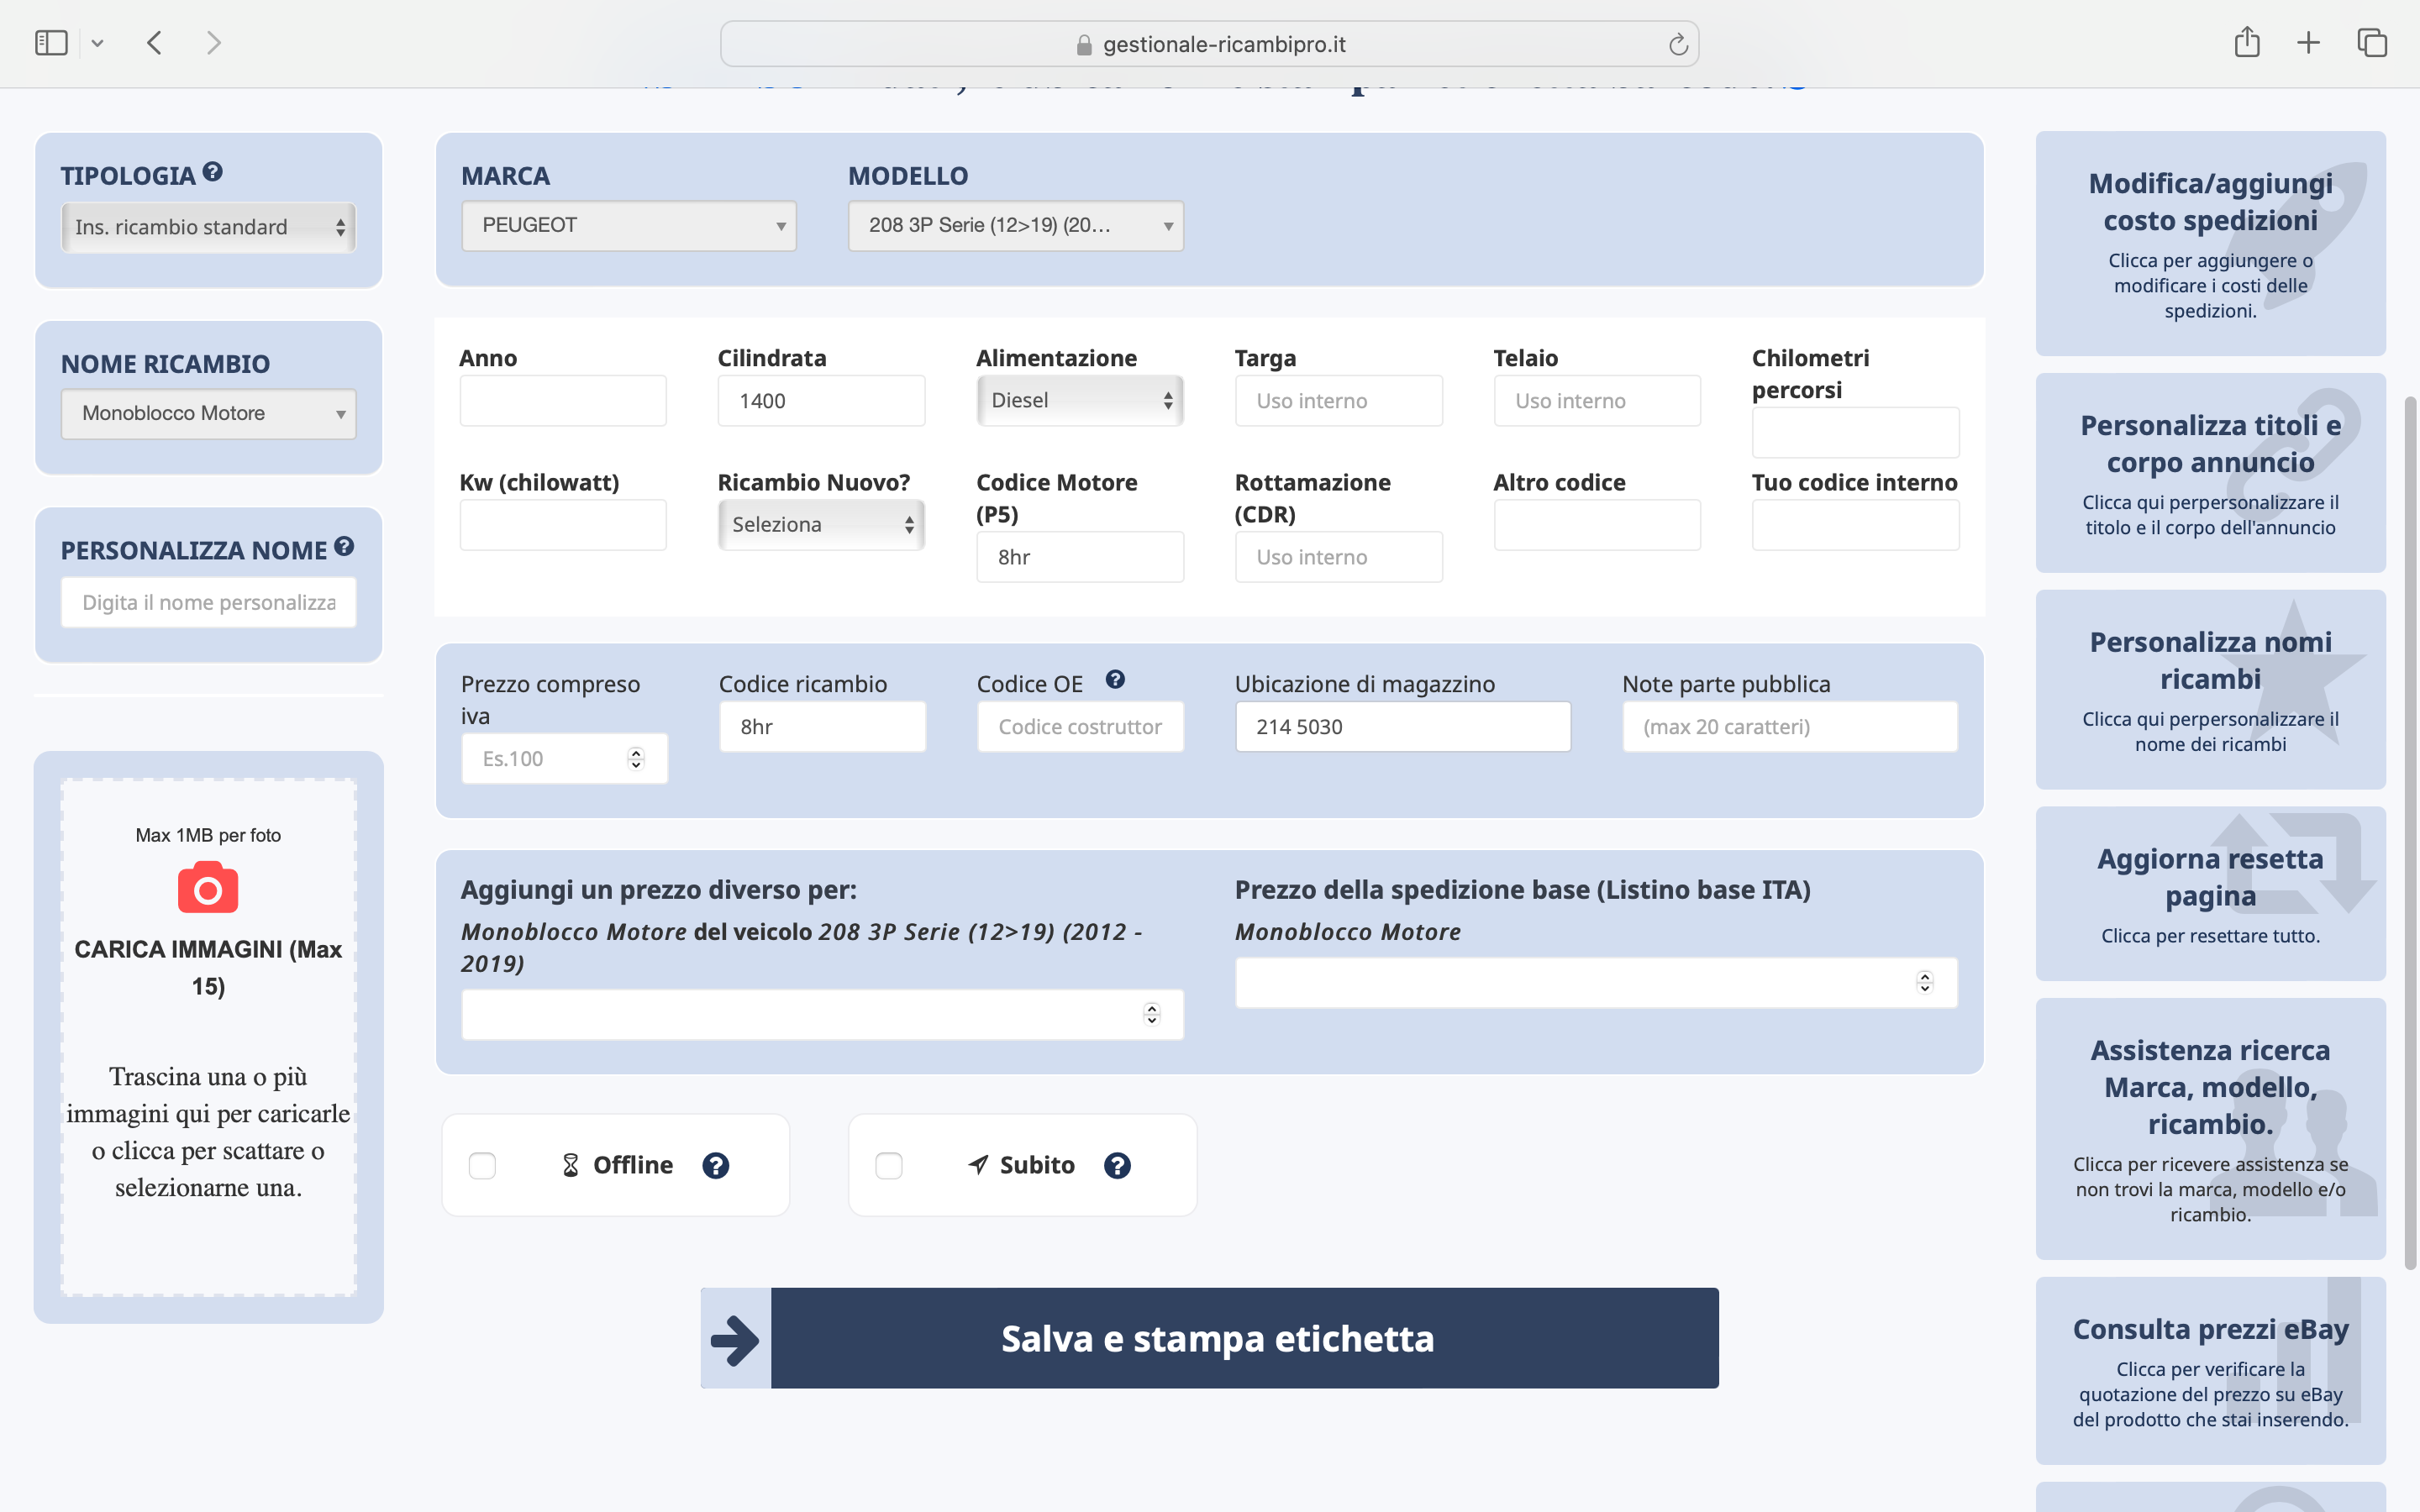Image resolution: width=2420 pixels, height=1512 pixels.
Task: Click the Note parte pubblica field
Action: coord(1789,727)
